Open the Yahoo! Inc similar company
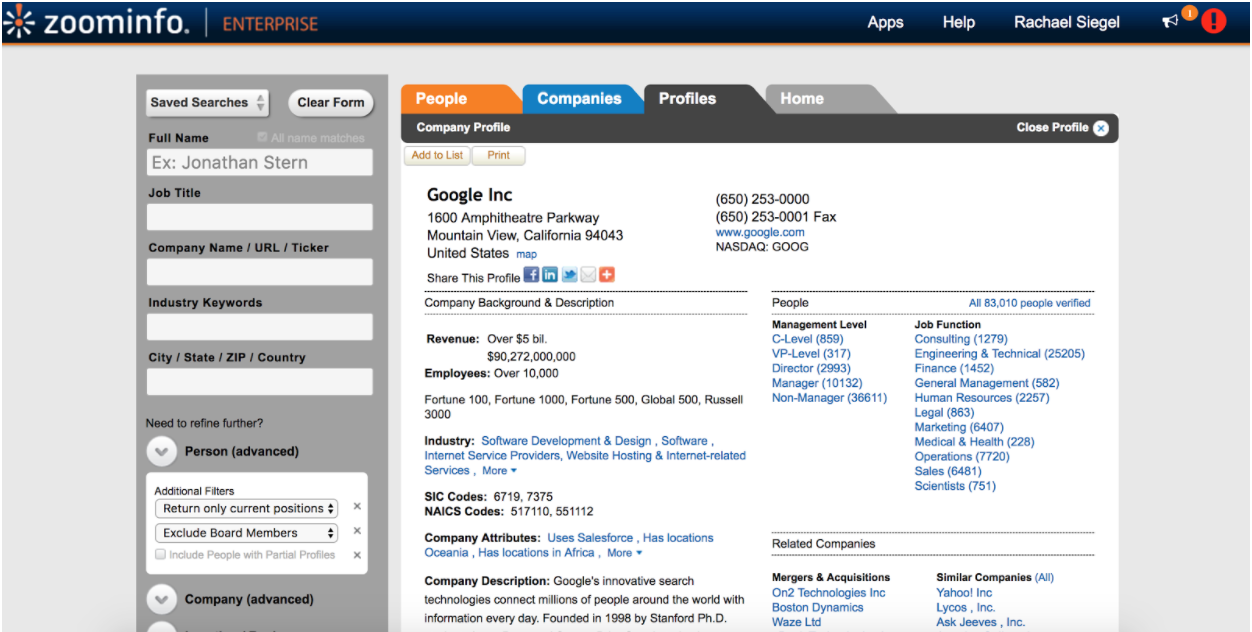 [964, 593]
